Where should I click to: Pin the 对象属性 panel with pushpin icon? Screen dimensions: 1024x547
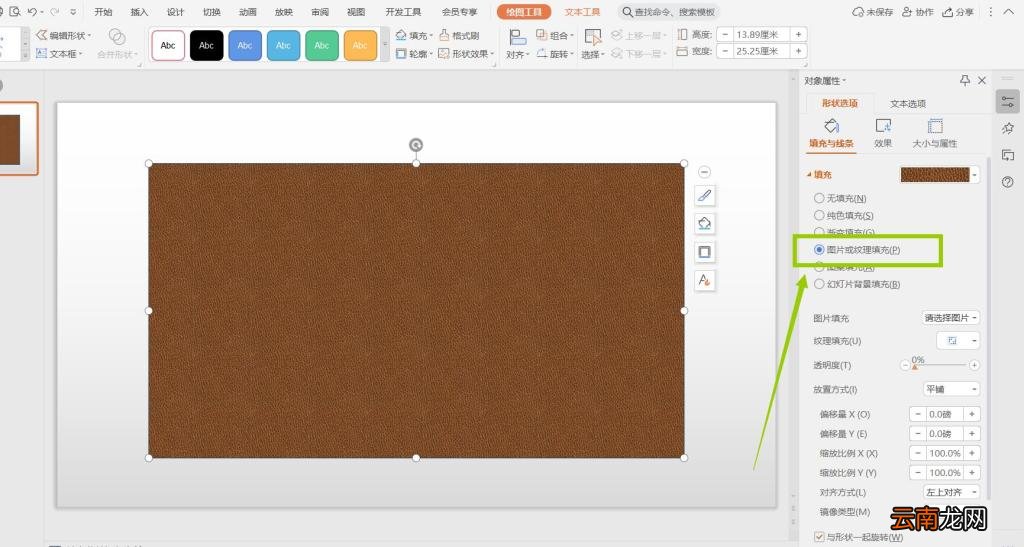pyautogui.click(x=965, y=80)
